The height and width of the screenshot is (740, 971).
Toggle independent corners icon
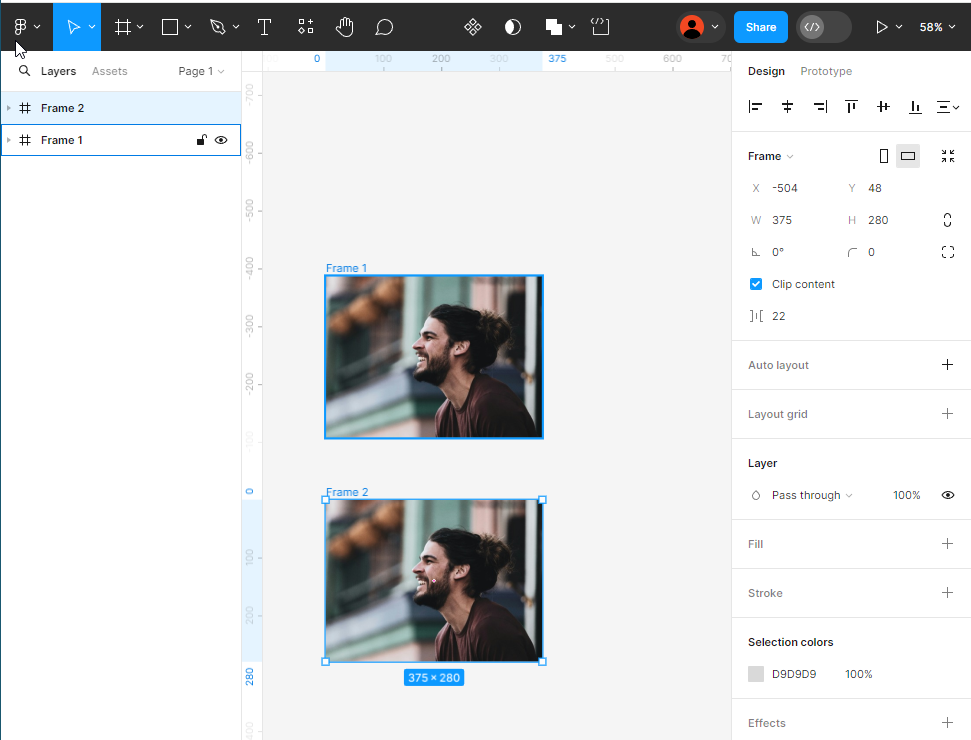coord(947,252)
